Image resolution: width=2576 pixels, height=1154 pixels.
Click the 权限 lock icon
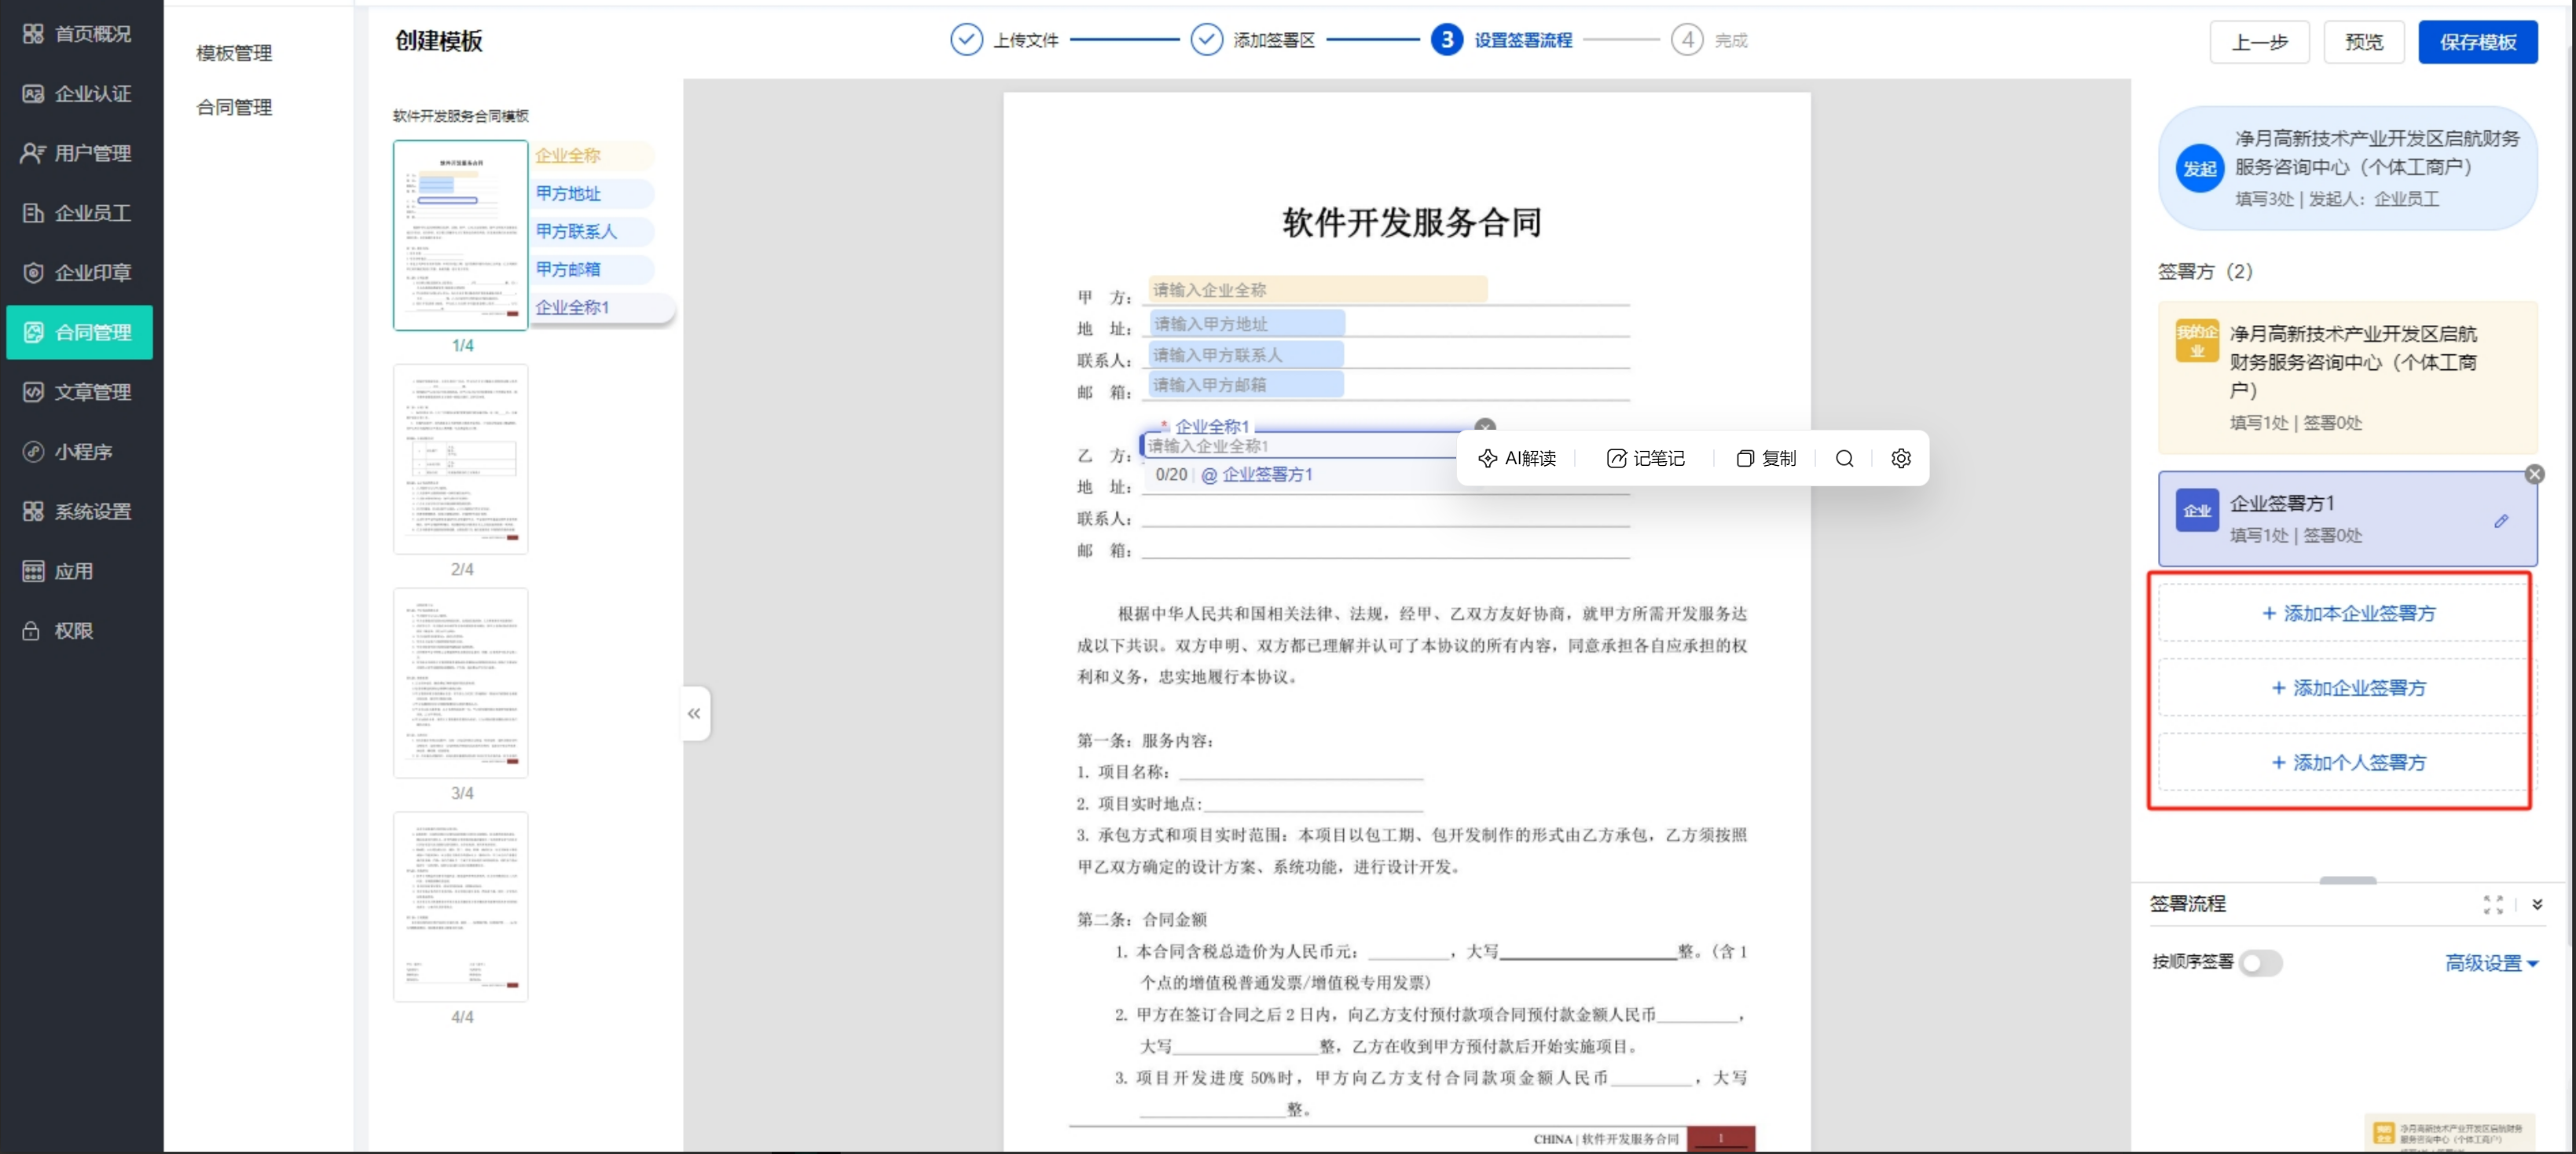click(31, 631)
